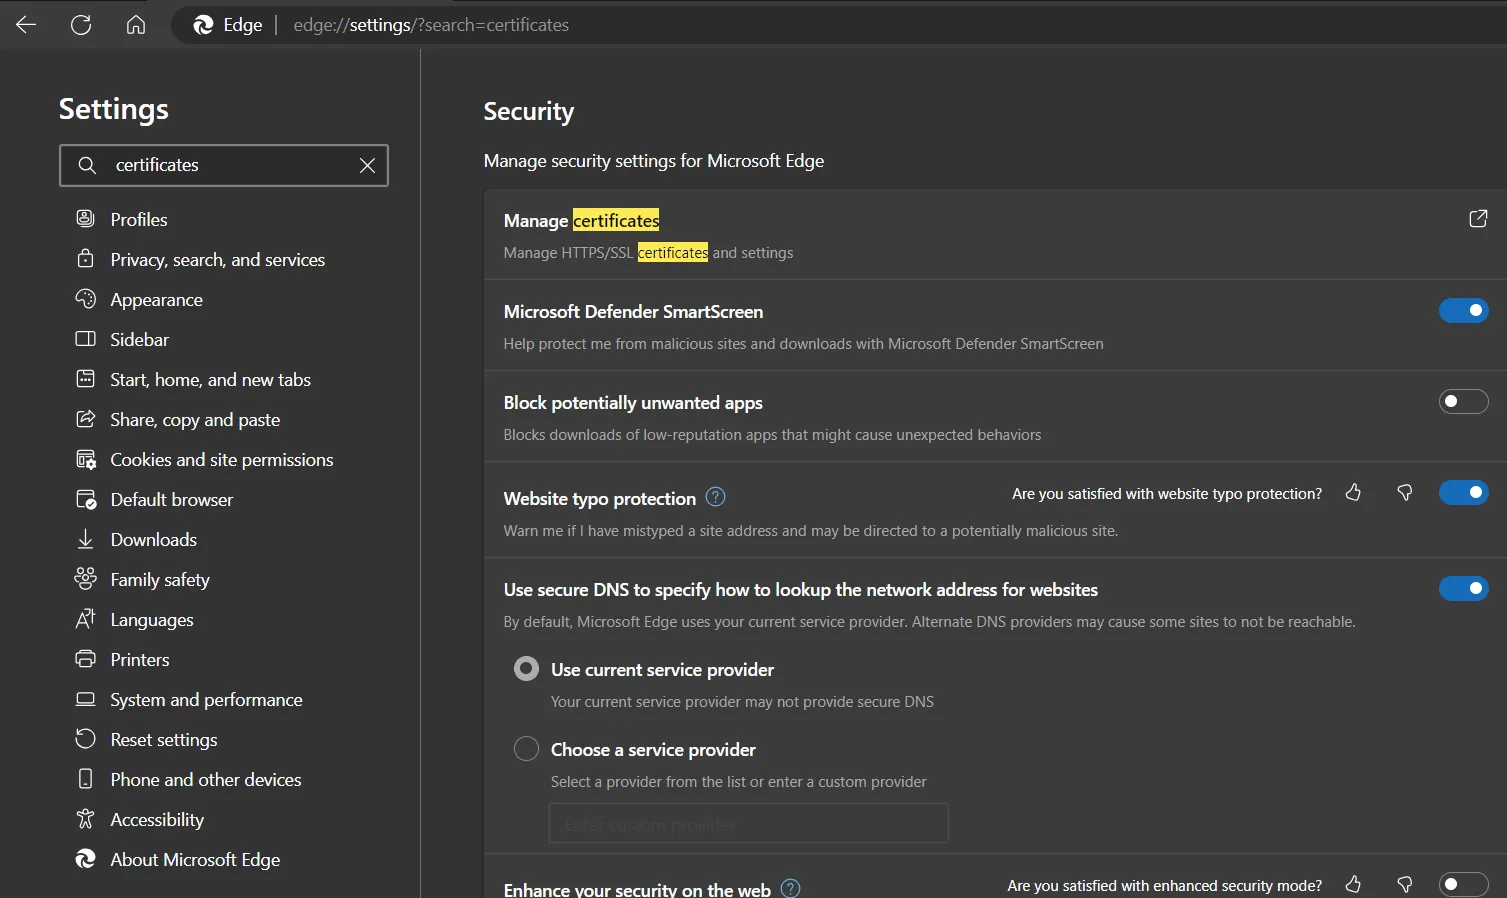Click the browser back arrow icon
This screenshot has width=1507, height=898.
coord(26,25)
